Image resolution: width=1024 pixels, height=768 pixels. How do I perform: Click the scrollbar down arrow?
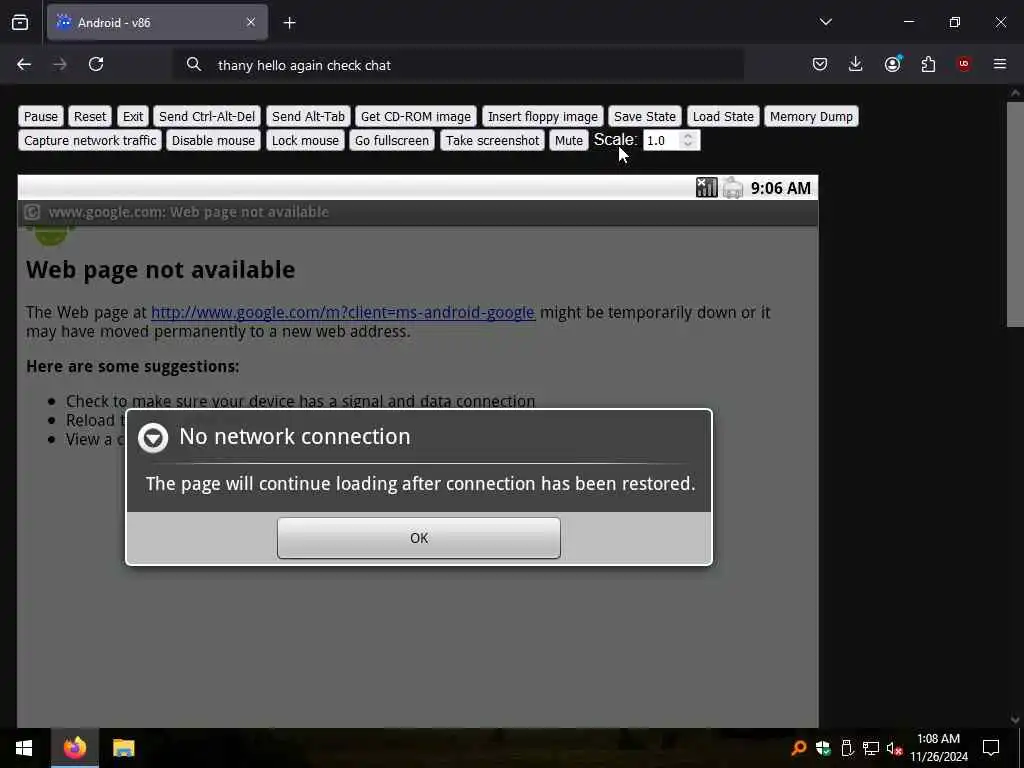(1015, 720)
